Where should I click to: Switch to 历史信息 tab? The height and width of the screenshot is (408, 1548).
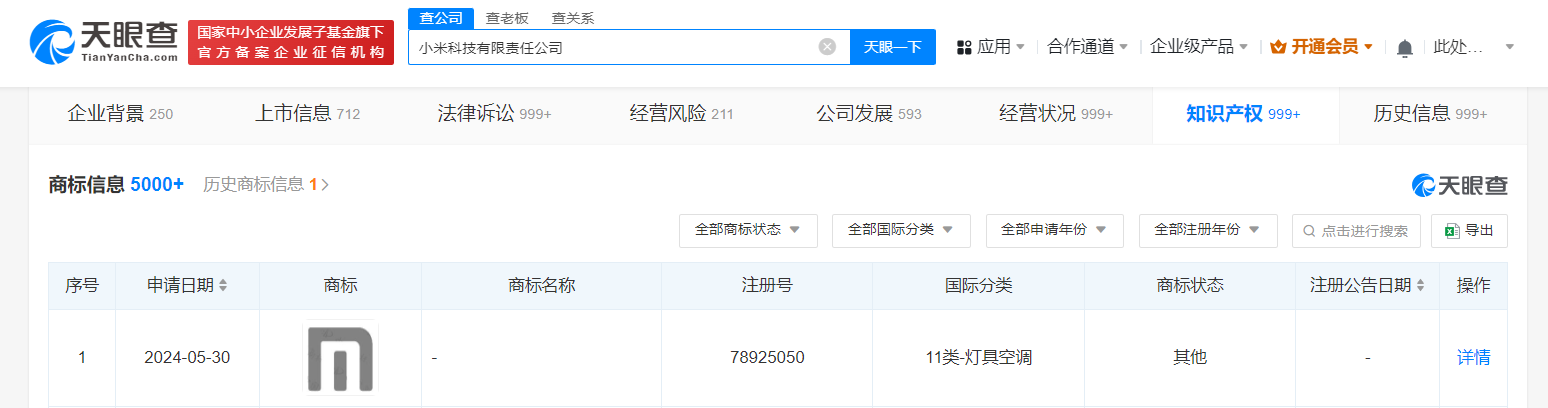pos(1431,114)
